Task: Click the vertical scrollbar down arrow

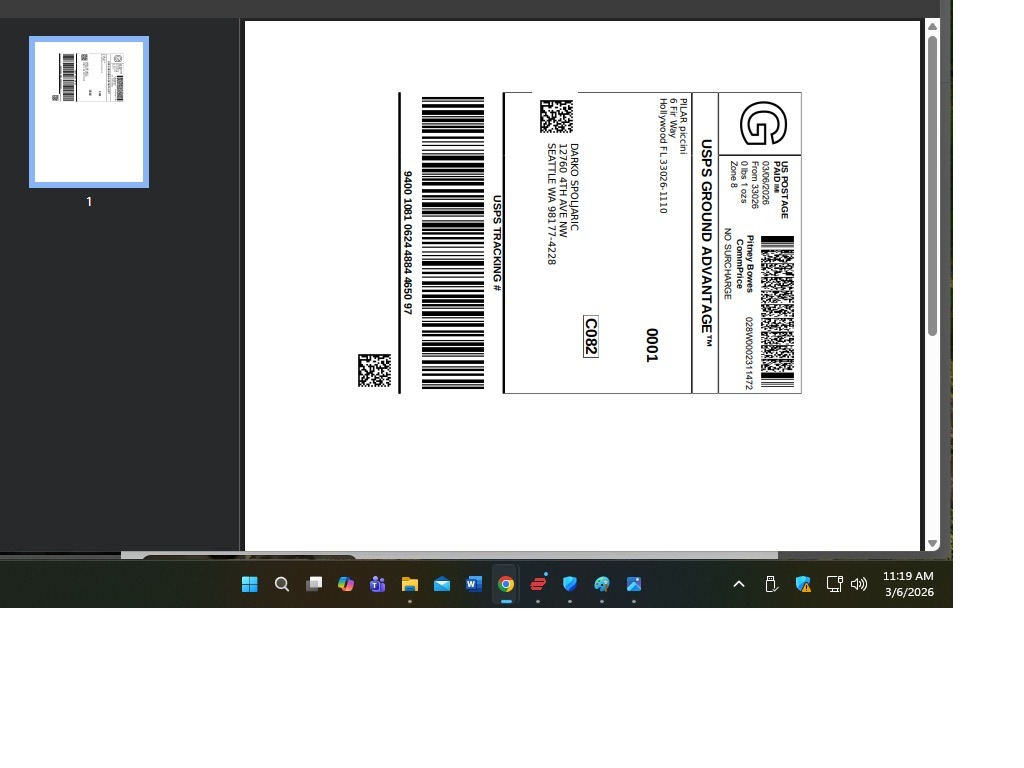Action: click(932, 543)
